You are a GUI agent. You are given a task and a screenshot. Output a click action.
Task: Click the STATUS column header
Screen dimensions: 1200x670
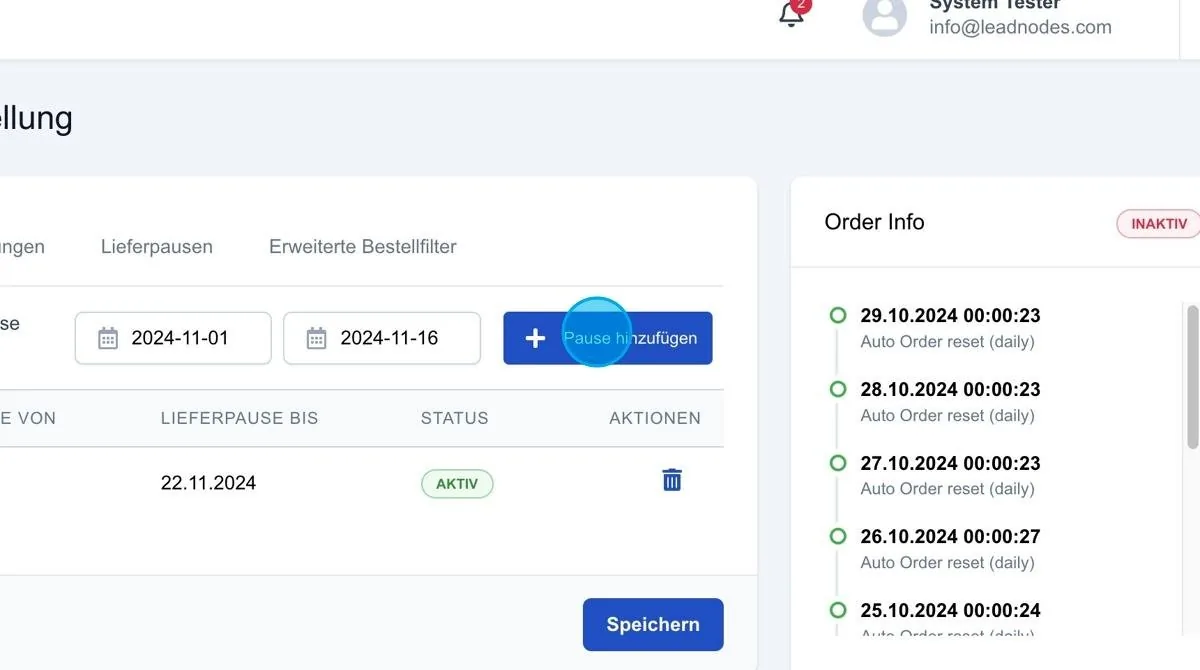click(x=455, y=418)
